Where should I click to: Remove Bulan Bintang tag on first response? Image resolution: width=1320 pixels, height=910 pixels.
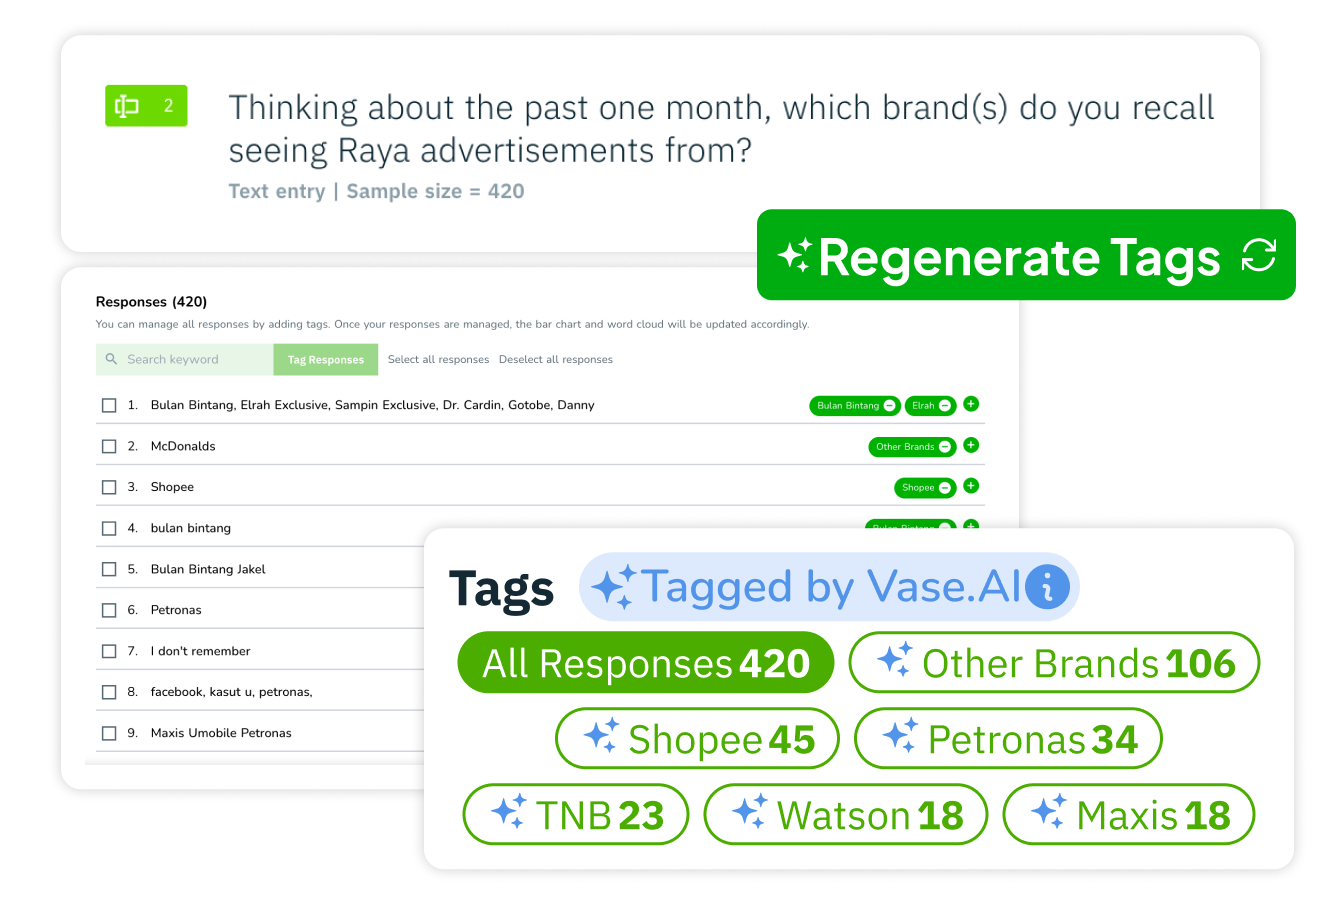pyautogui.click(x=889, y=406)
